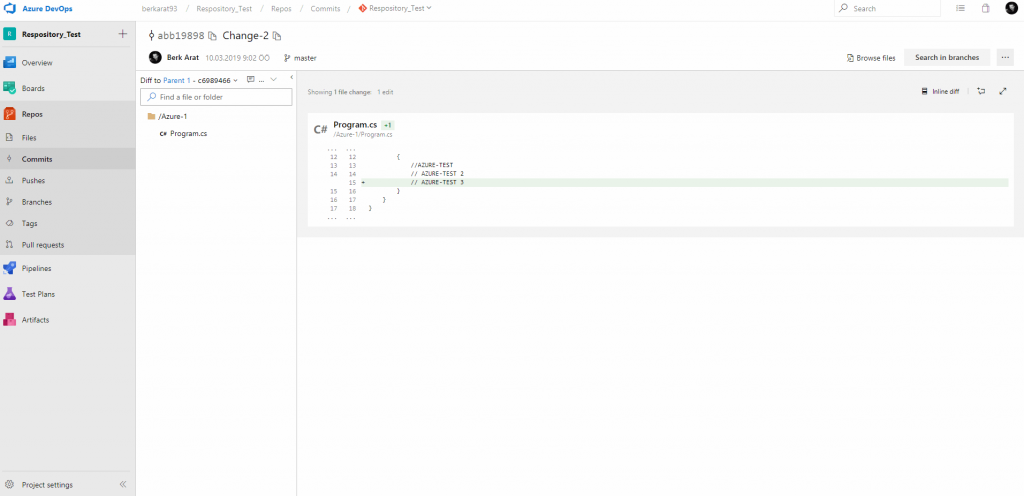Click the add comment icon near Inline diff

[x=981, y=91]
